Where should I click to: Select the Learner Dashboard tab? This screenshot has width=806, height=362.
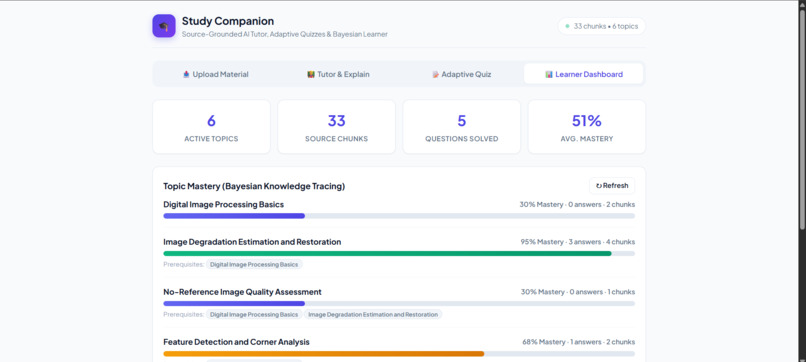tap(583, 74)
